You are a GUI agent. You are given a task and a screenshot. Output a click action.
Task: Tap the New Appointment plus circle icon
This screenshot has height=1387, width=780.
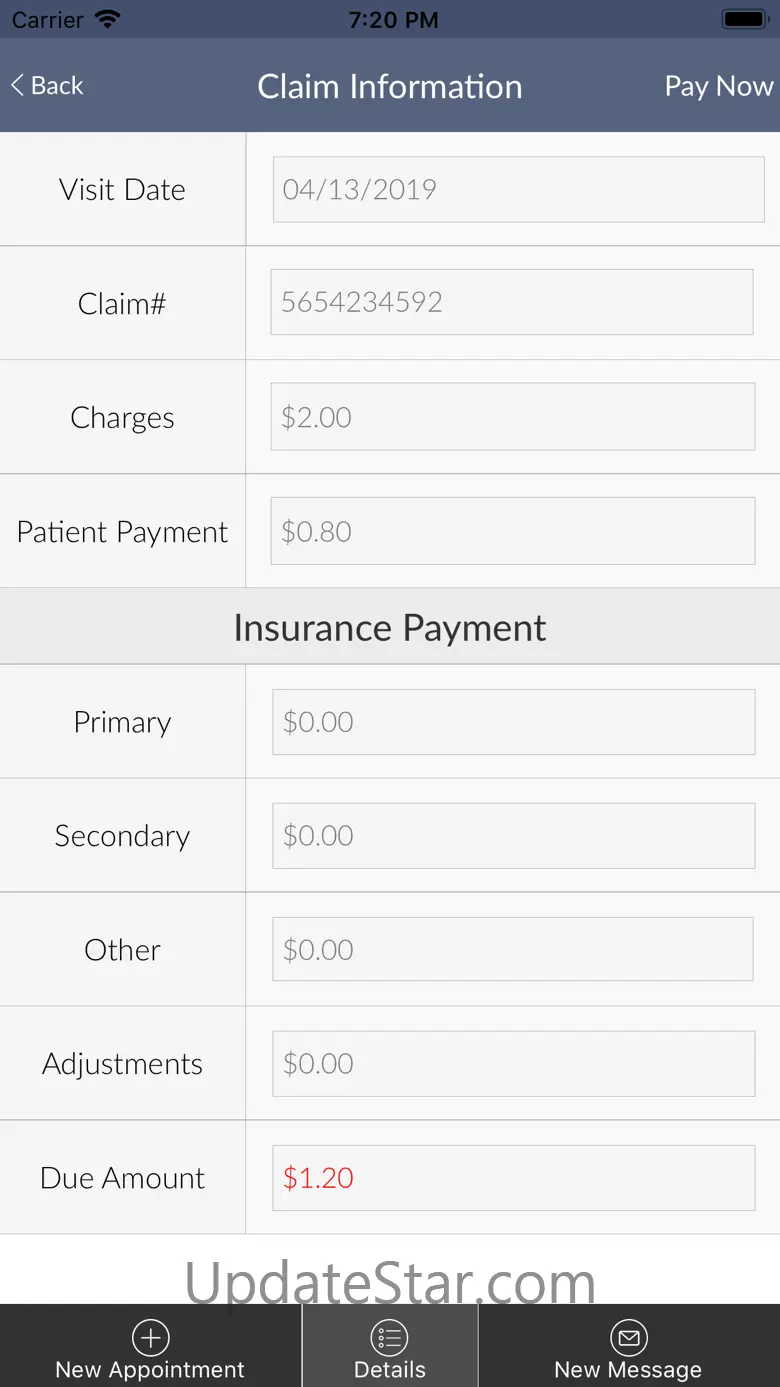150,1337
